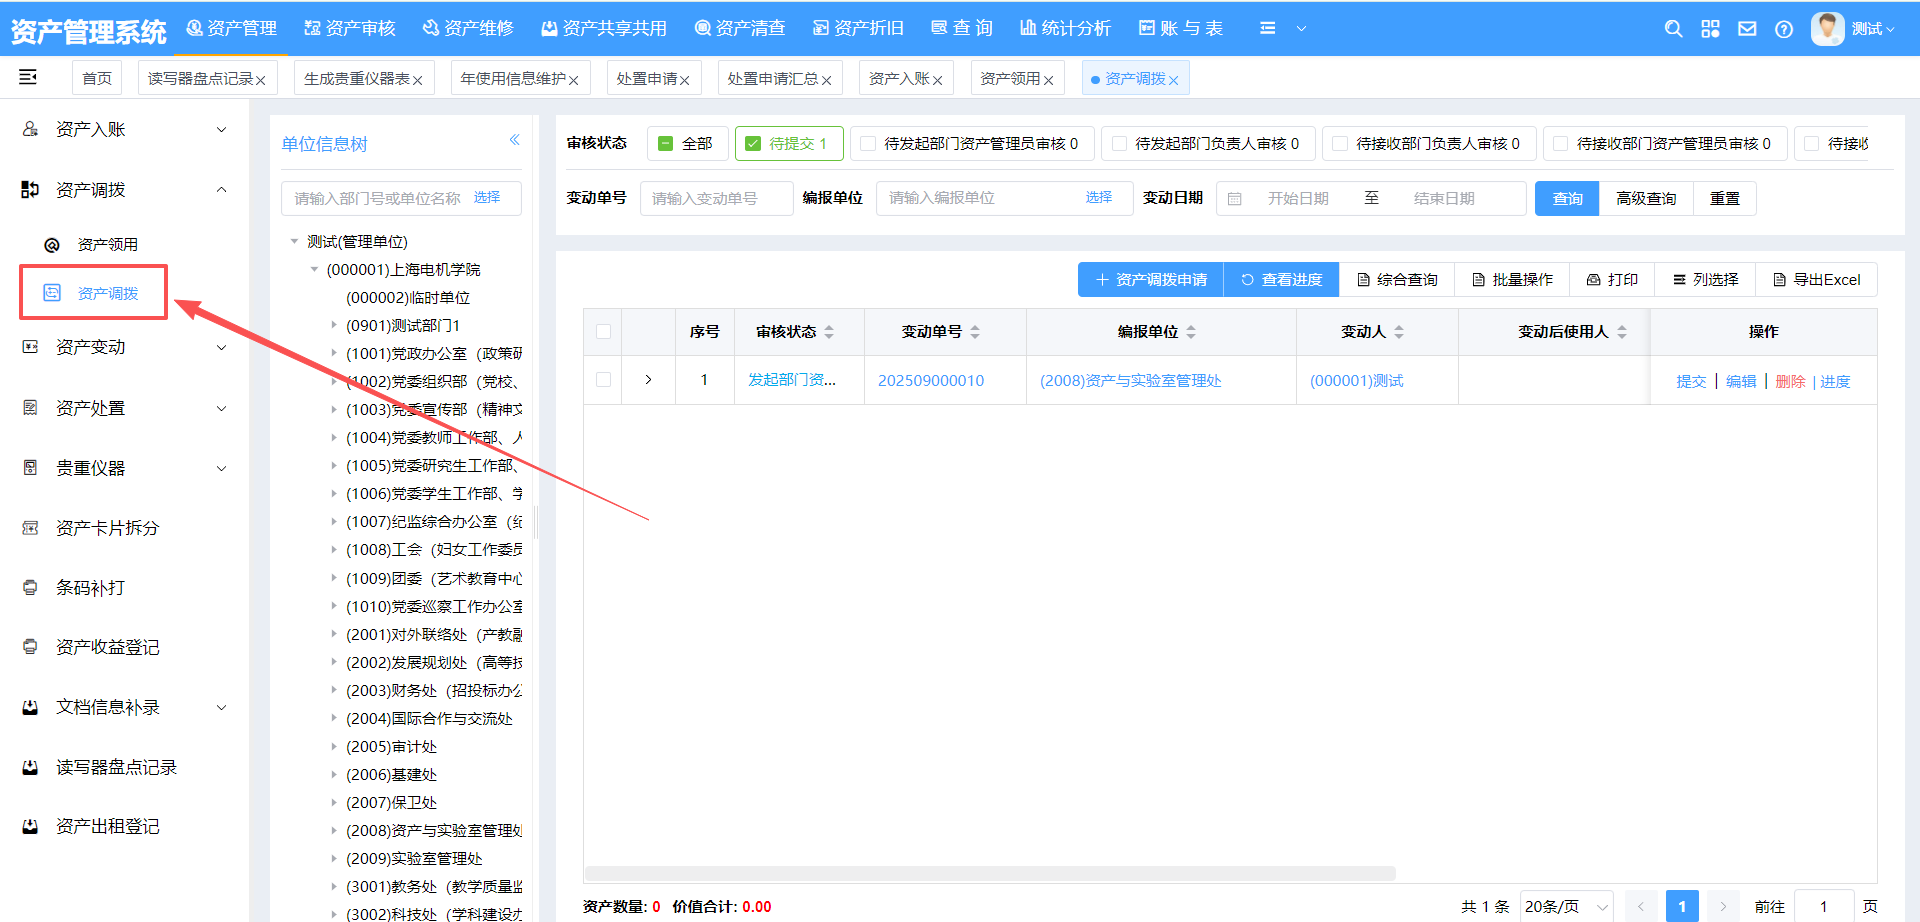Collapse the sidebar with hamburger icon
Viewport: 1920px width, 922px height.
click(28, 77)
